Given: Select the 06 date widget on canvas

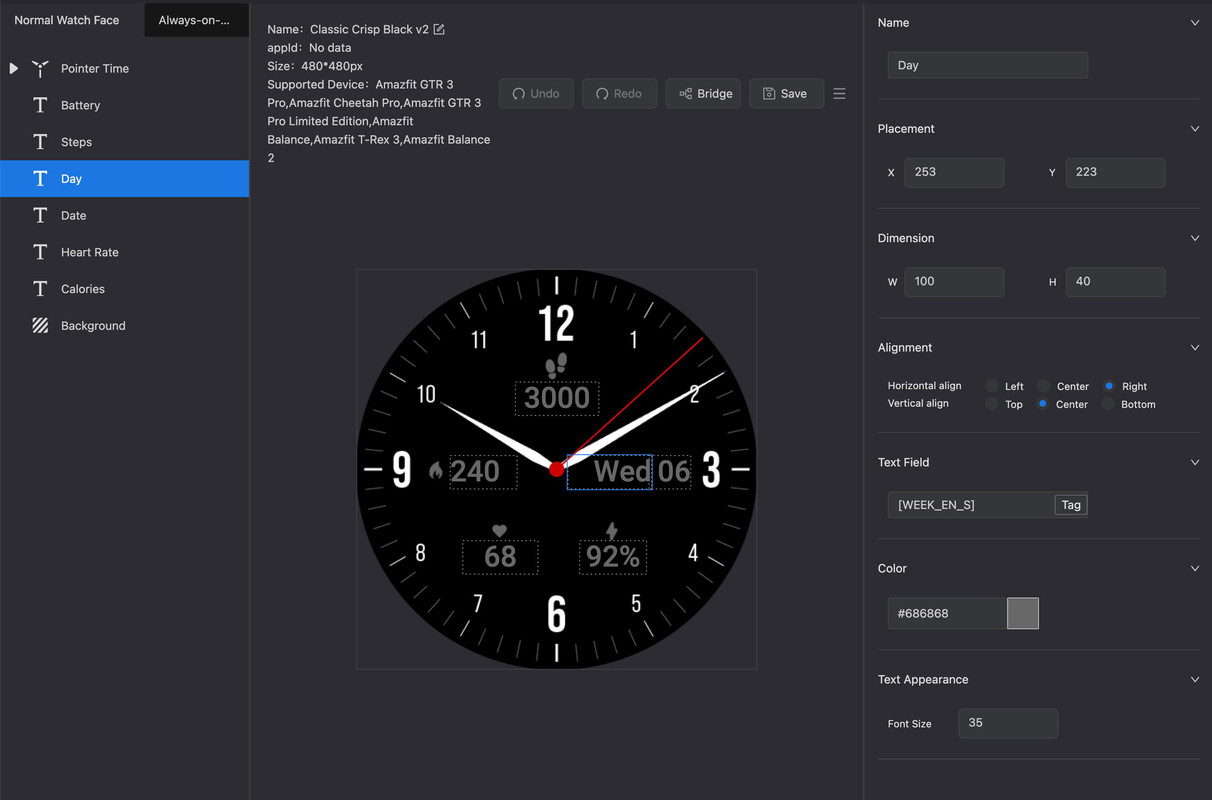Looking at the screenshot, I should tap(673, 471).
